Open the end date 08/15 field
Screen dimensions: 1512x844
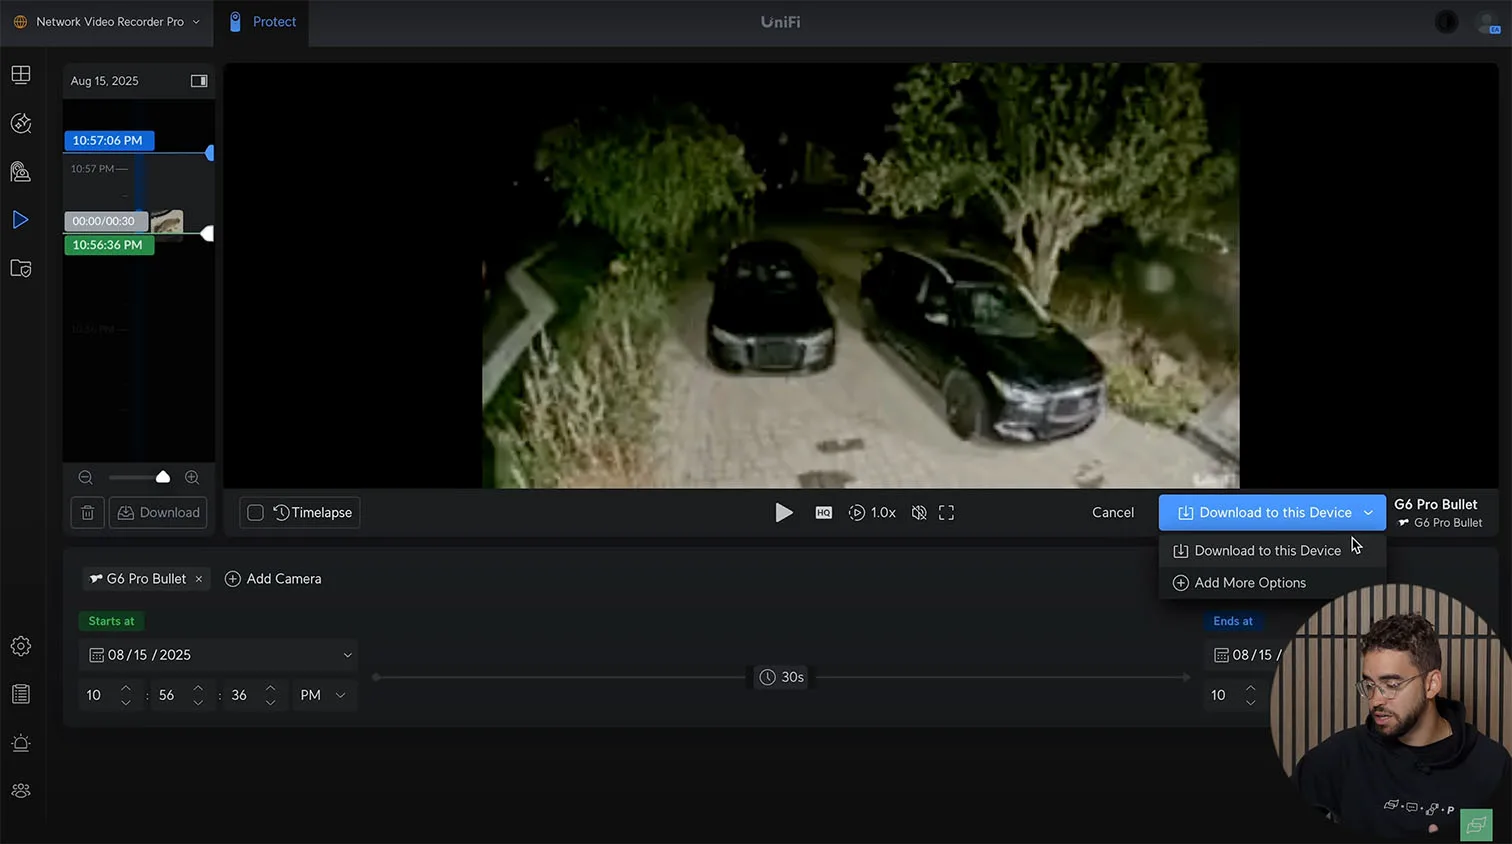(1245, 655)
